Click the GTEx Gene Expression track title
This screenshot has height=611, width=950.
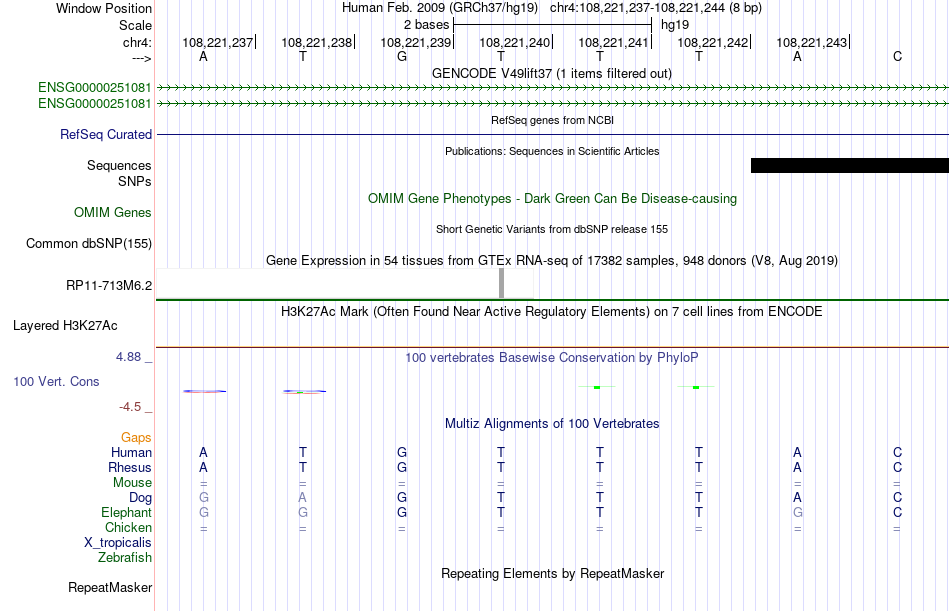[552, 261]
